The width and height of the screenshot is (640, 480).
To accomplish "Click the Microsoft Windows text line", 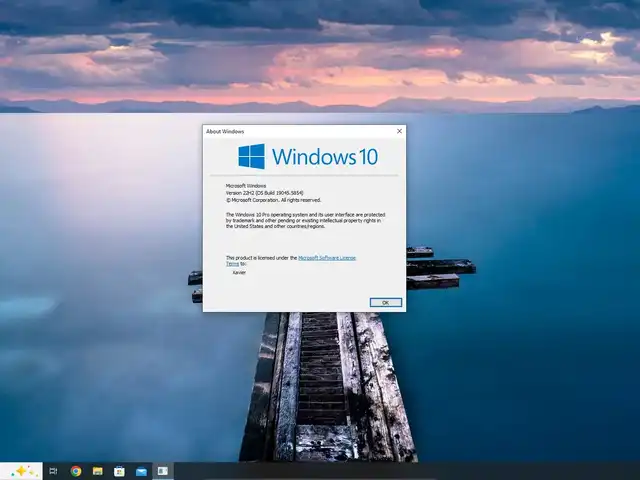I will [246, 185].
